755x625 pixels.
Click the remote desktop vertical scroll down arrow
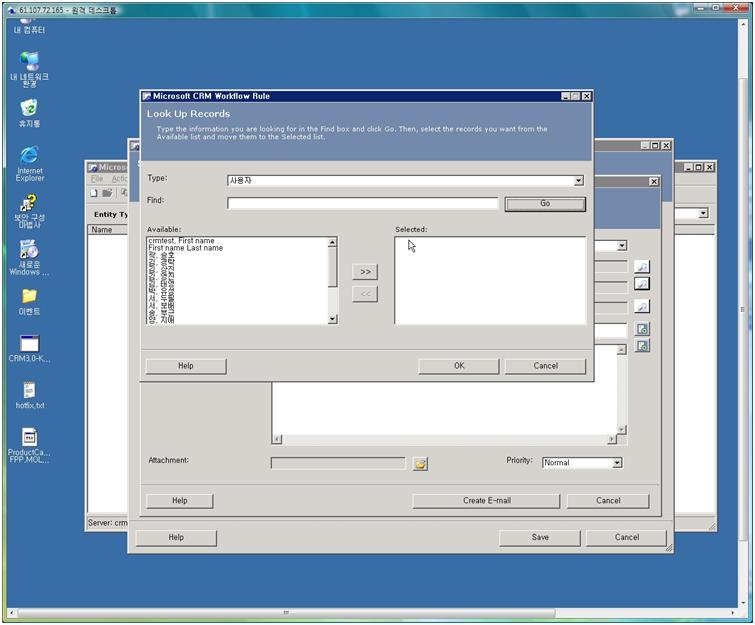point(742,602)
